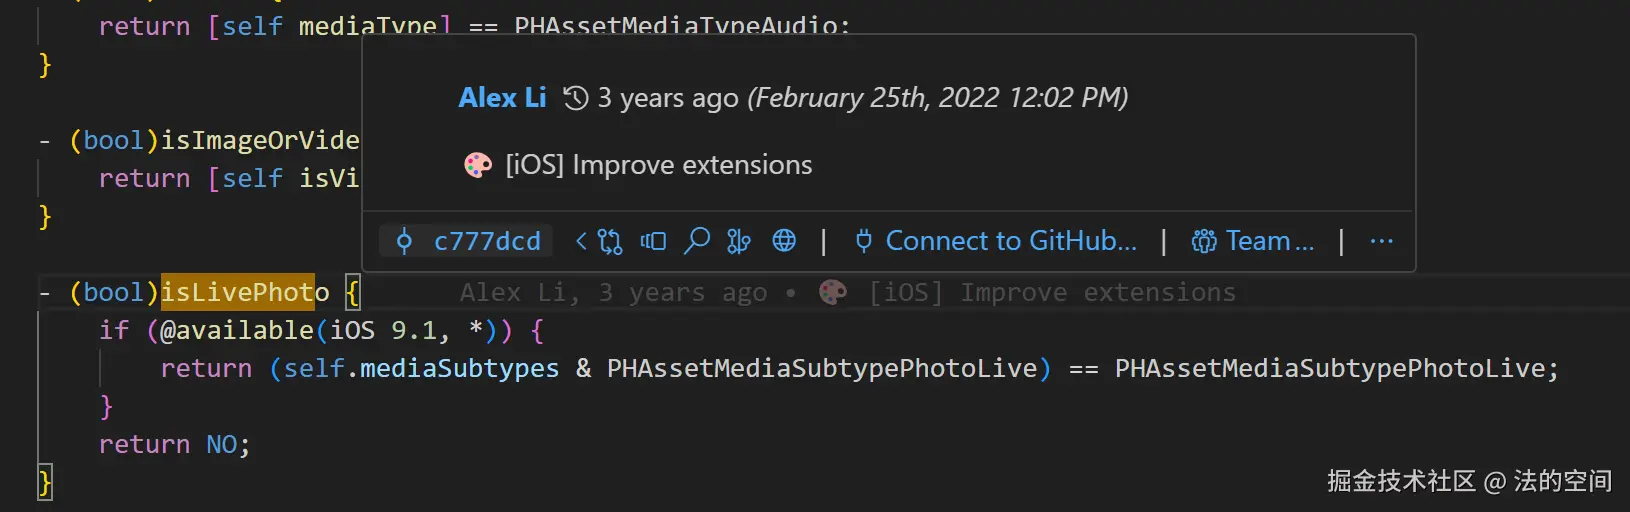Image resolution: width=1630 pixels, height=512 pixels.
Task: Click the palette emoji in hover commit message
Action: [x=478, y=165]
